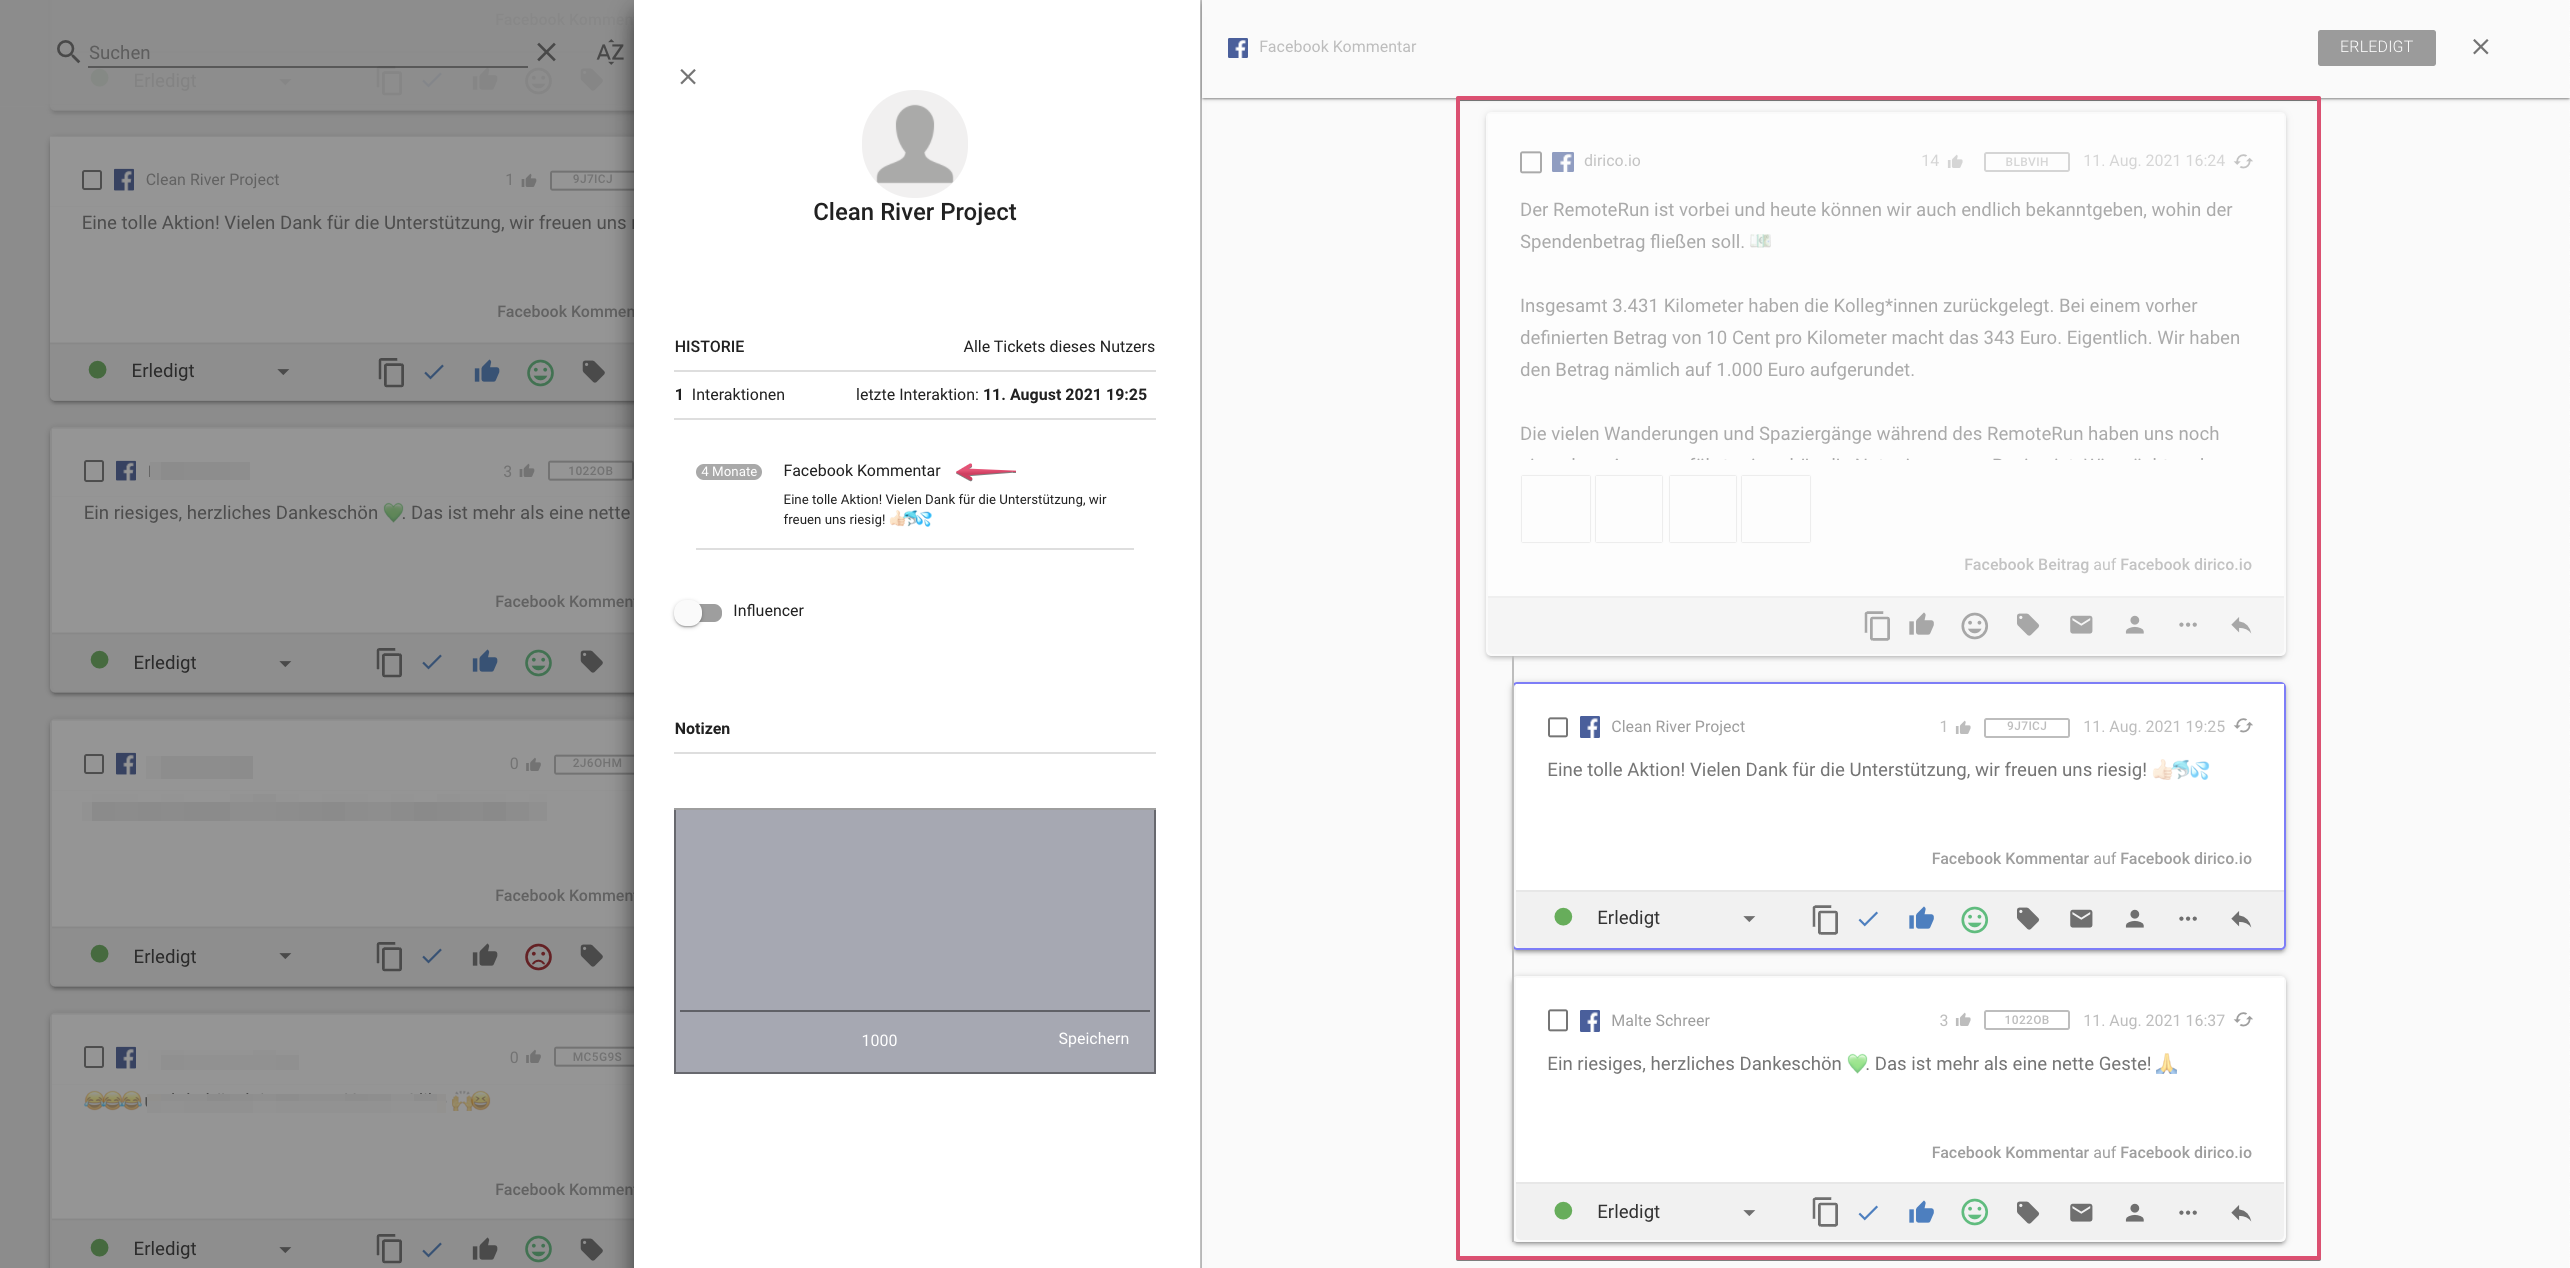This screenshot has width=2570, height=1268.
Task: Reply to Clean River Project comment
Action: [2241, 919]
